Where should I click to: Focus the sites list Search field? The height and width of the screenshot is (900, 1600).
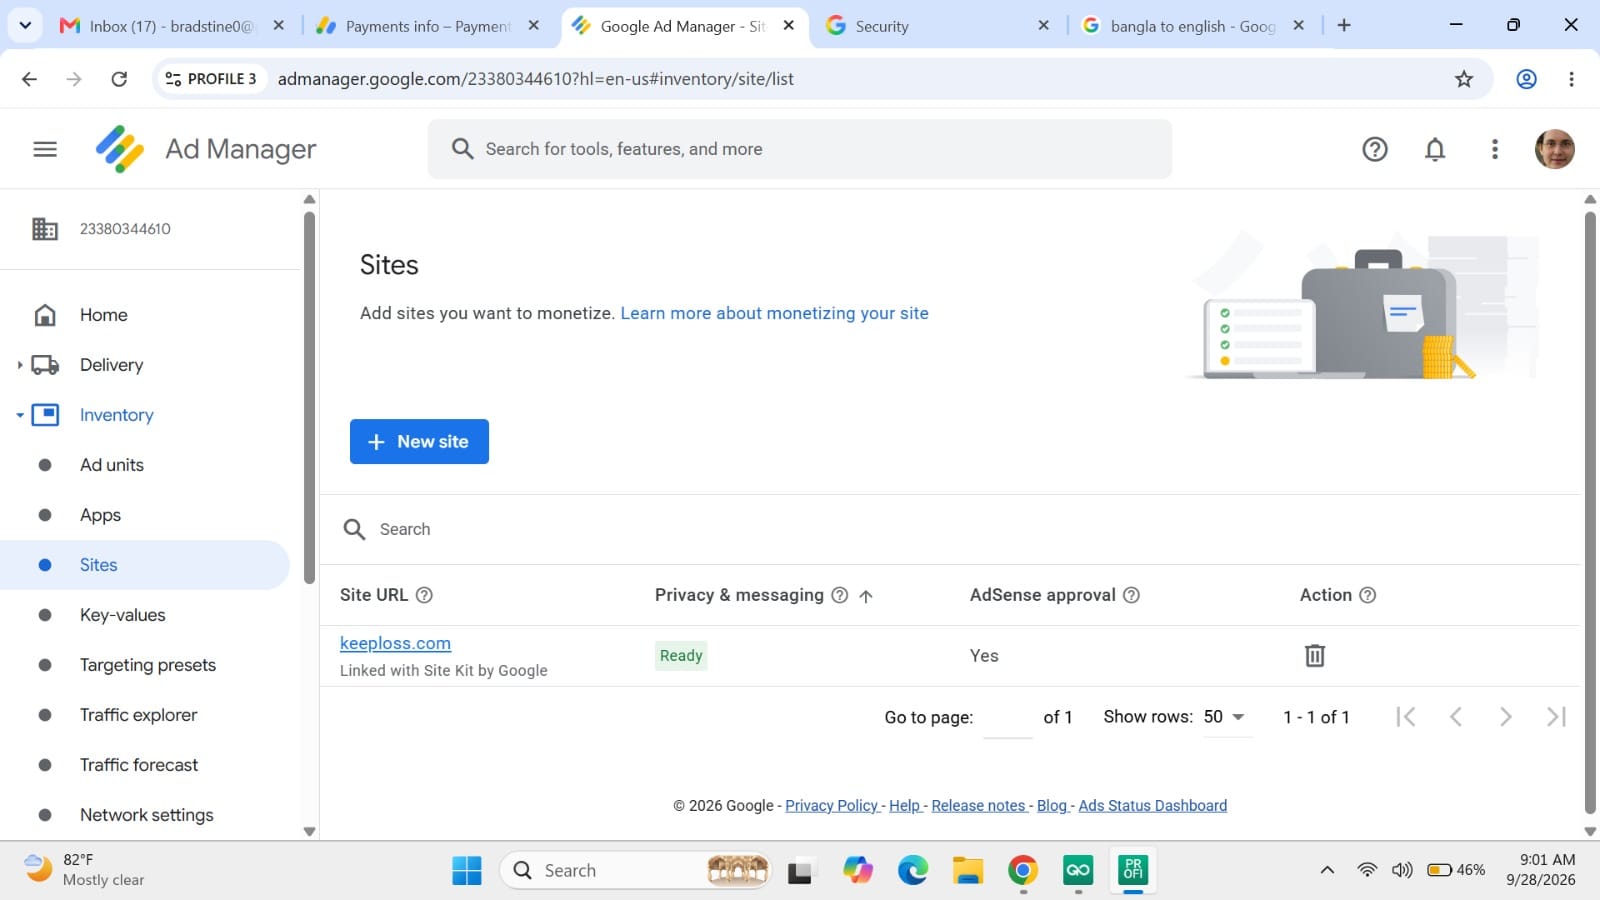[950, 529]
